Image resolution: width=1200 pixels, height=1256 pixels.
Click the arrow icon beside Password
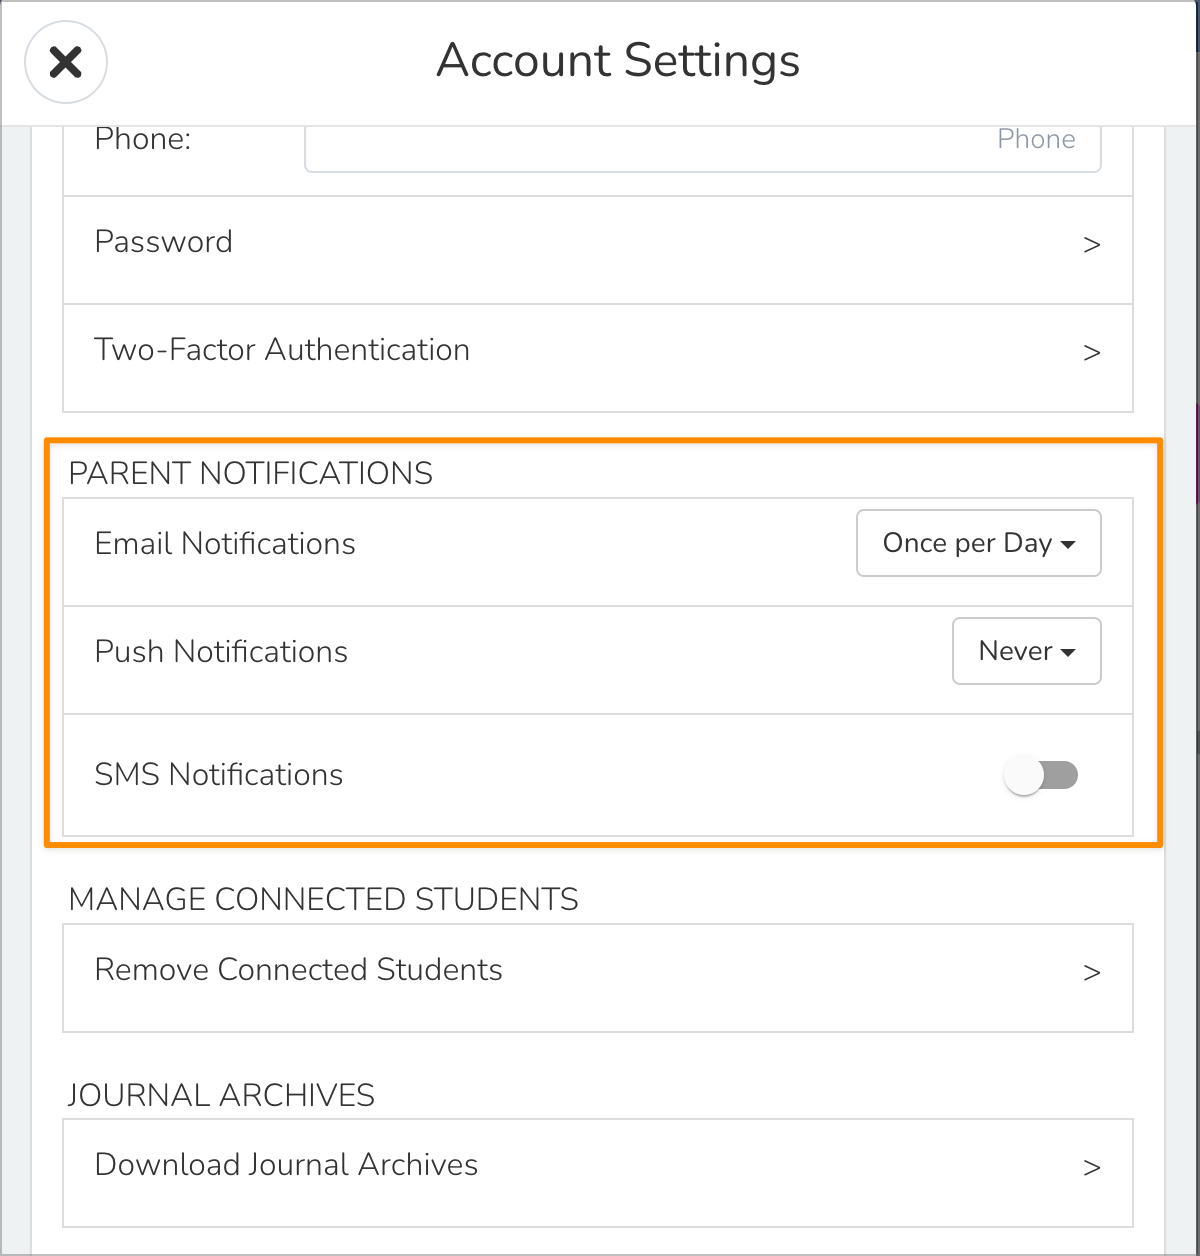click(x=1092, y=245)
